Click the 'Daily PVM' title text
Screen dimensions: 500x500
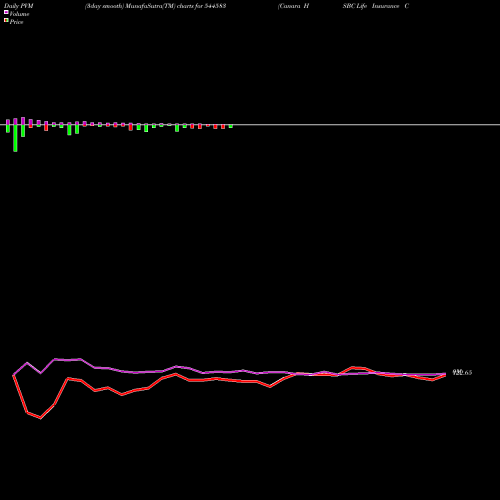point(19,6)
